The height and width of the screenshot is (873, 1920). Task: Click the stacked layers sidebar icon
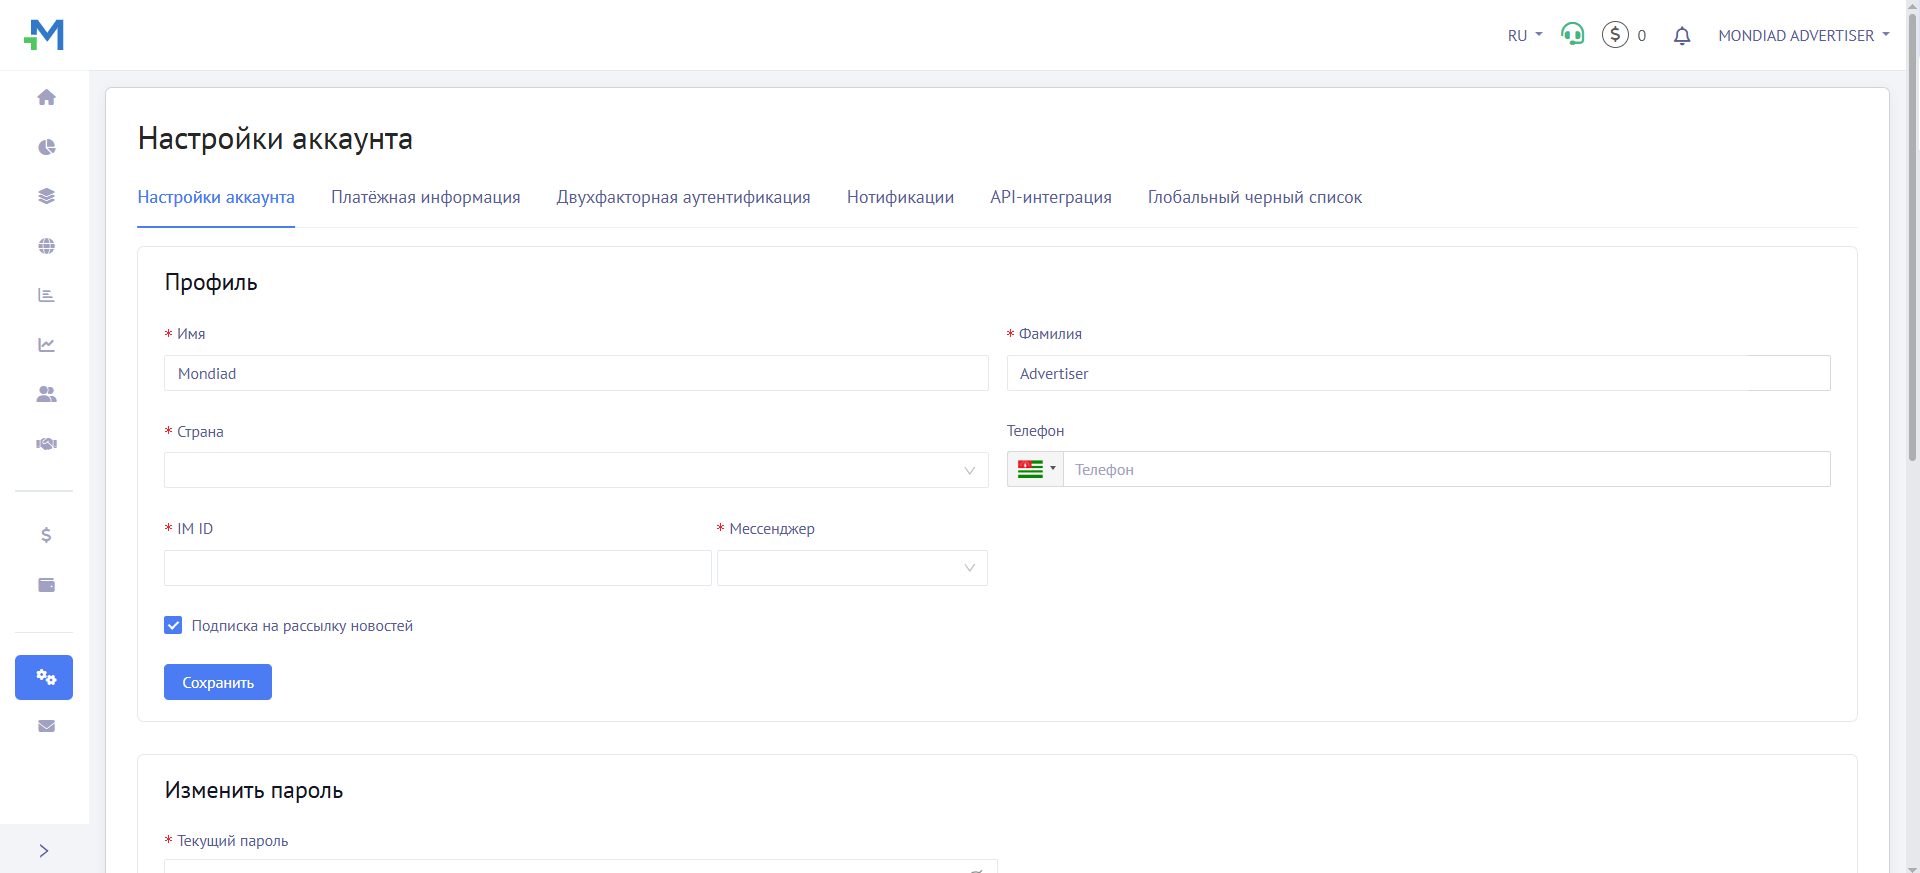[x=46, y=196]
